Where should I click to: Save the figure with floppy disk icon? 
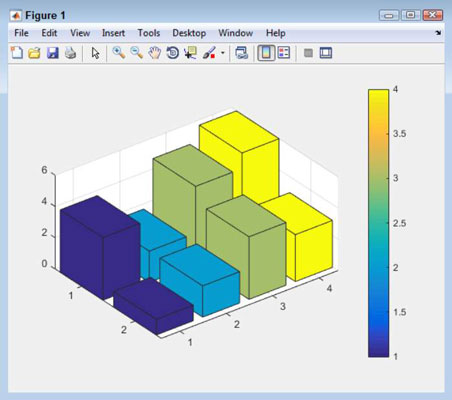click(52, 53)
